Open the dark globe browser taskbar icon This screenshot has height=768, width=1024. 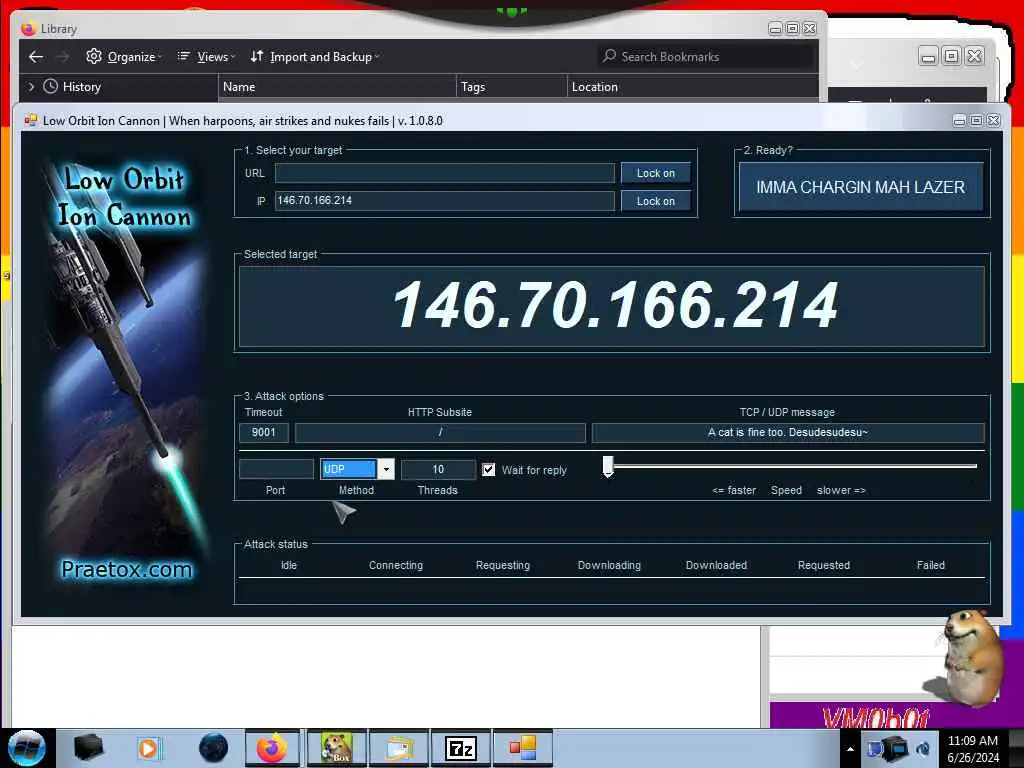214,748
